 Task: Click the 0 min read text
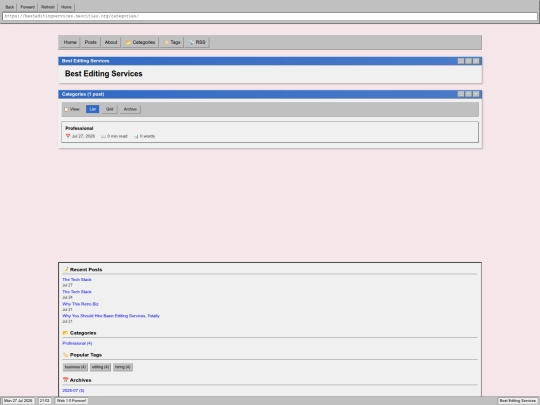(x=117, y=136)
